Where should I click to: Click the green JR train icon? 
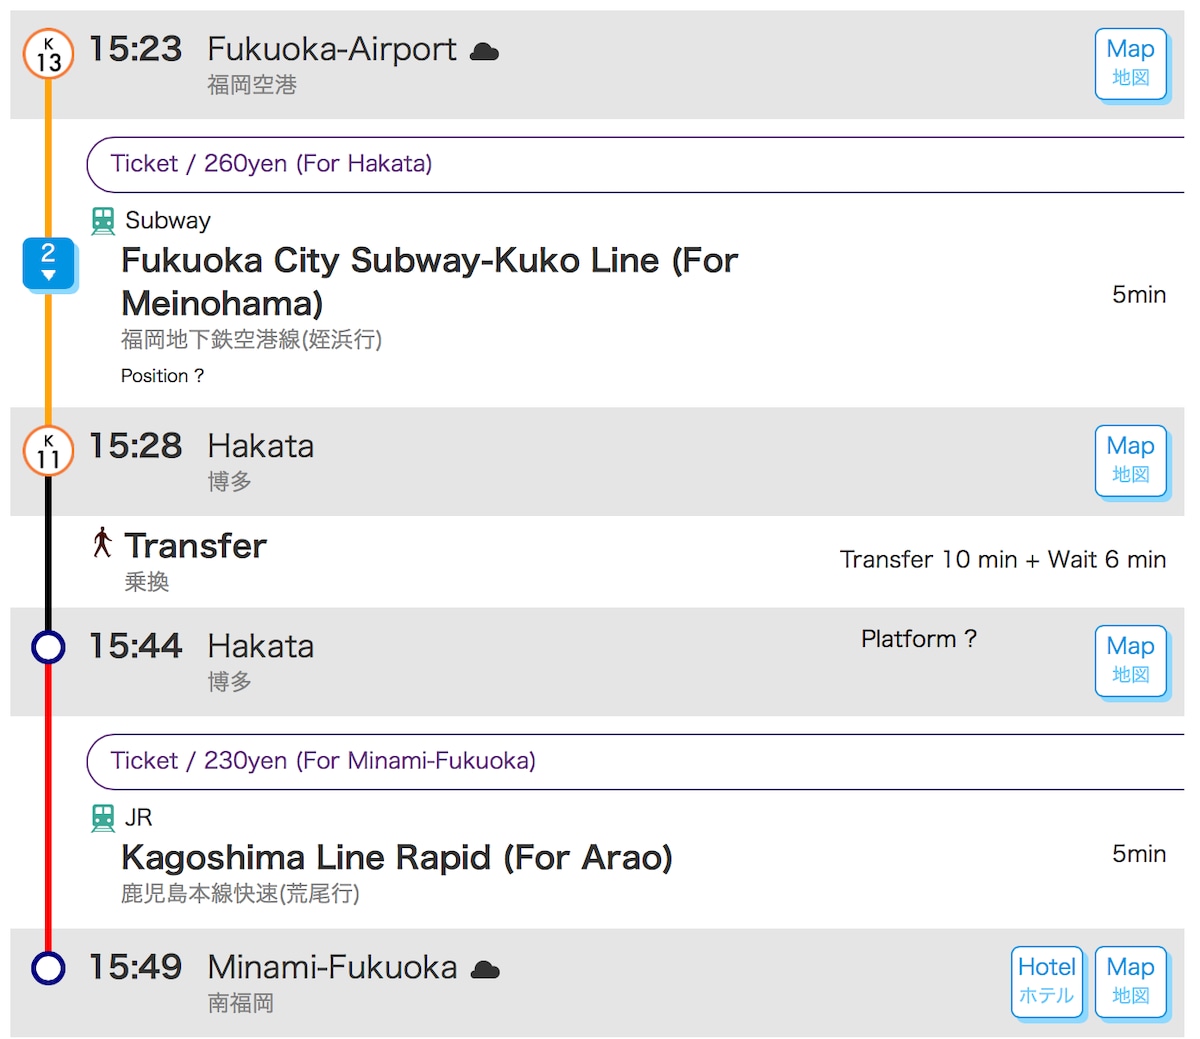[x=103, y=818]
